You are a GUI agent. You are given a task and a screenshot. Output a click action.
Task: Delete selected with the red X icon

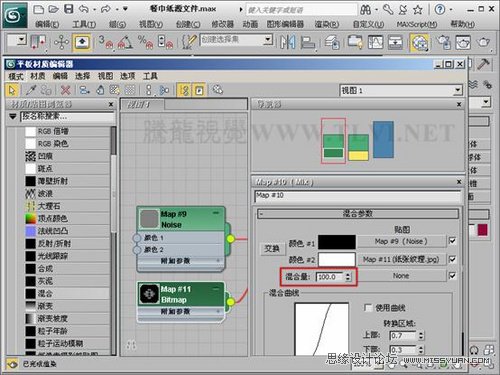(x=66, y=90)
